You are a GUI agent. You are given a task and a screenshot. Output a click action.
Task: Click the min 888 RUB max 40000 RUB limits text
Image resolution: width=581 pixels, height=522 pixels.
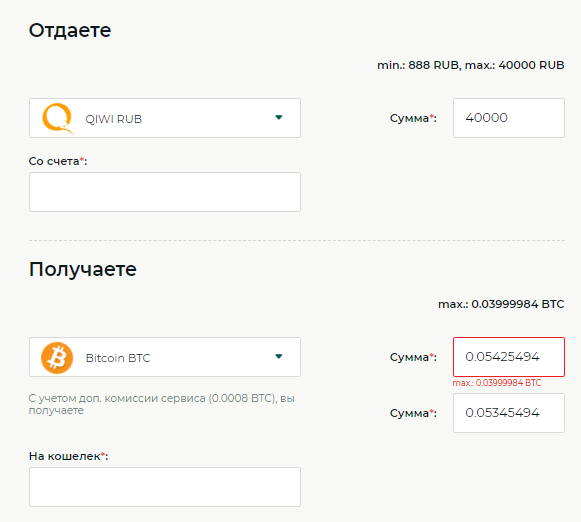pos(471,65)
